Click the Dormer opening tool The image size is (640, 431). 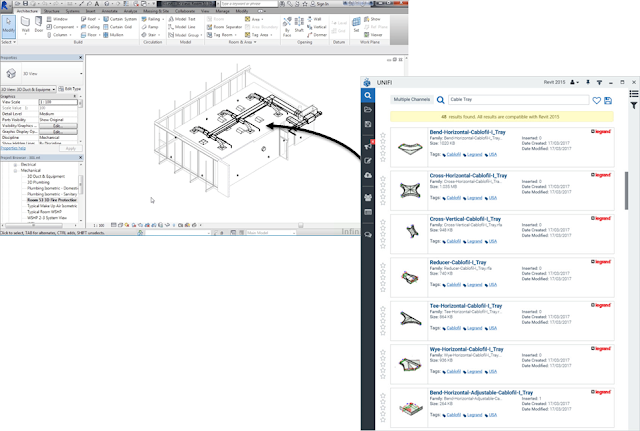[317, 35]
